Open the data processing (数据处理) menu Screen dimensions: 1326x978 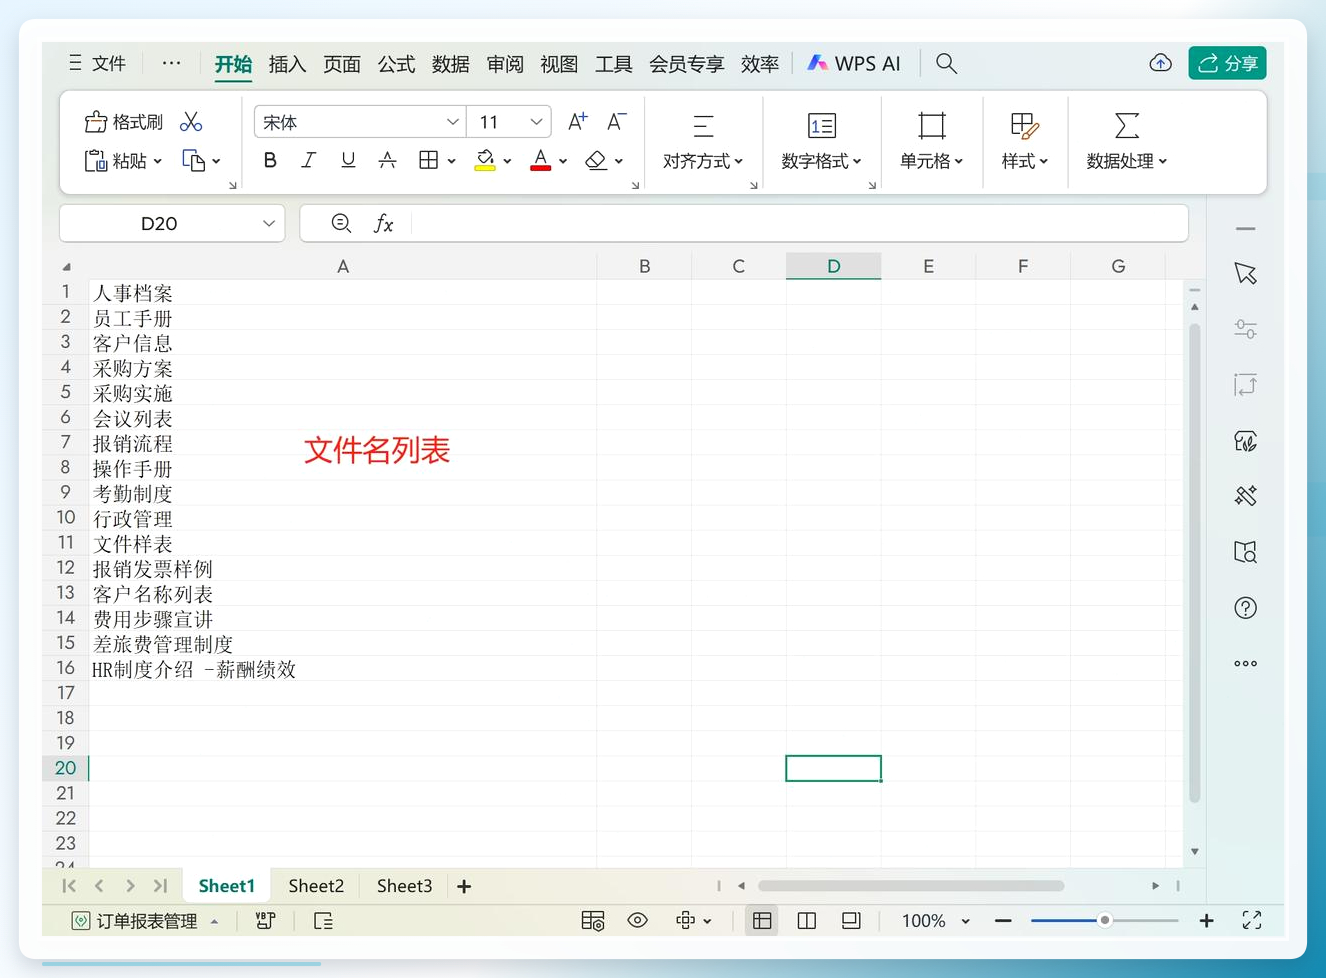(1127, 142)
